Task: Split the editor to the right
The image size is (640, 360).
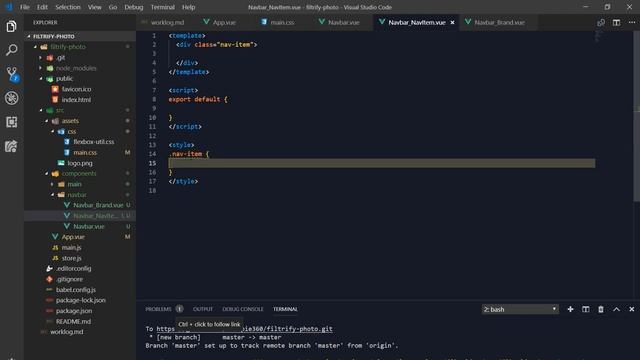Action: [x=616, y=22]
